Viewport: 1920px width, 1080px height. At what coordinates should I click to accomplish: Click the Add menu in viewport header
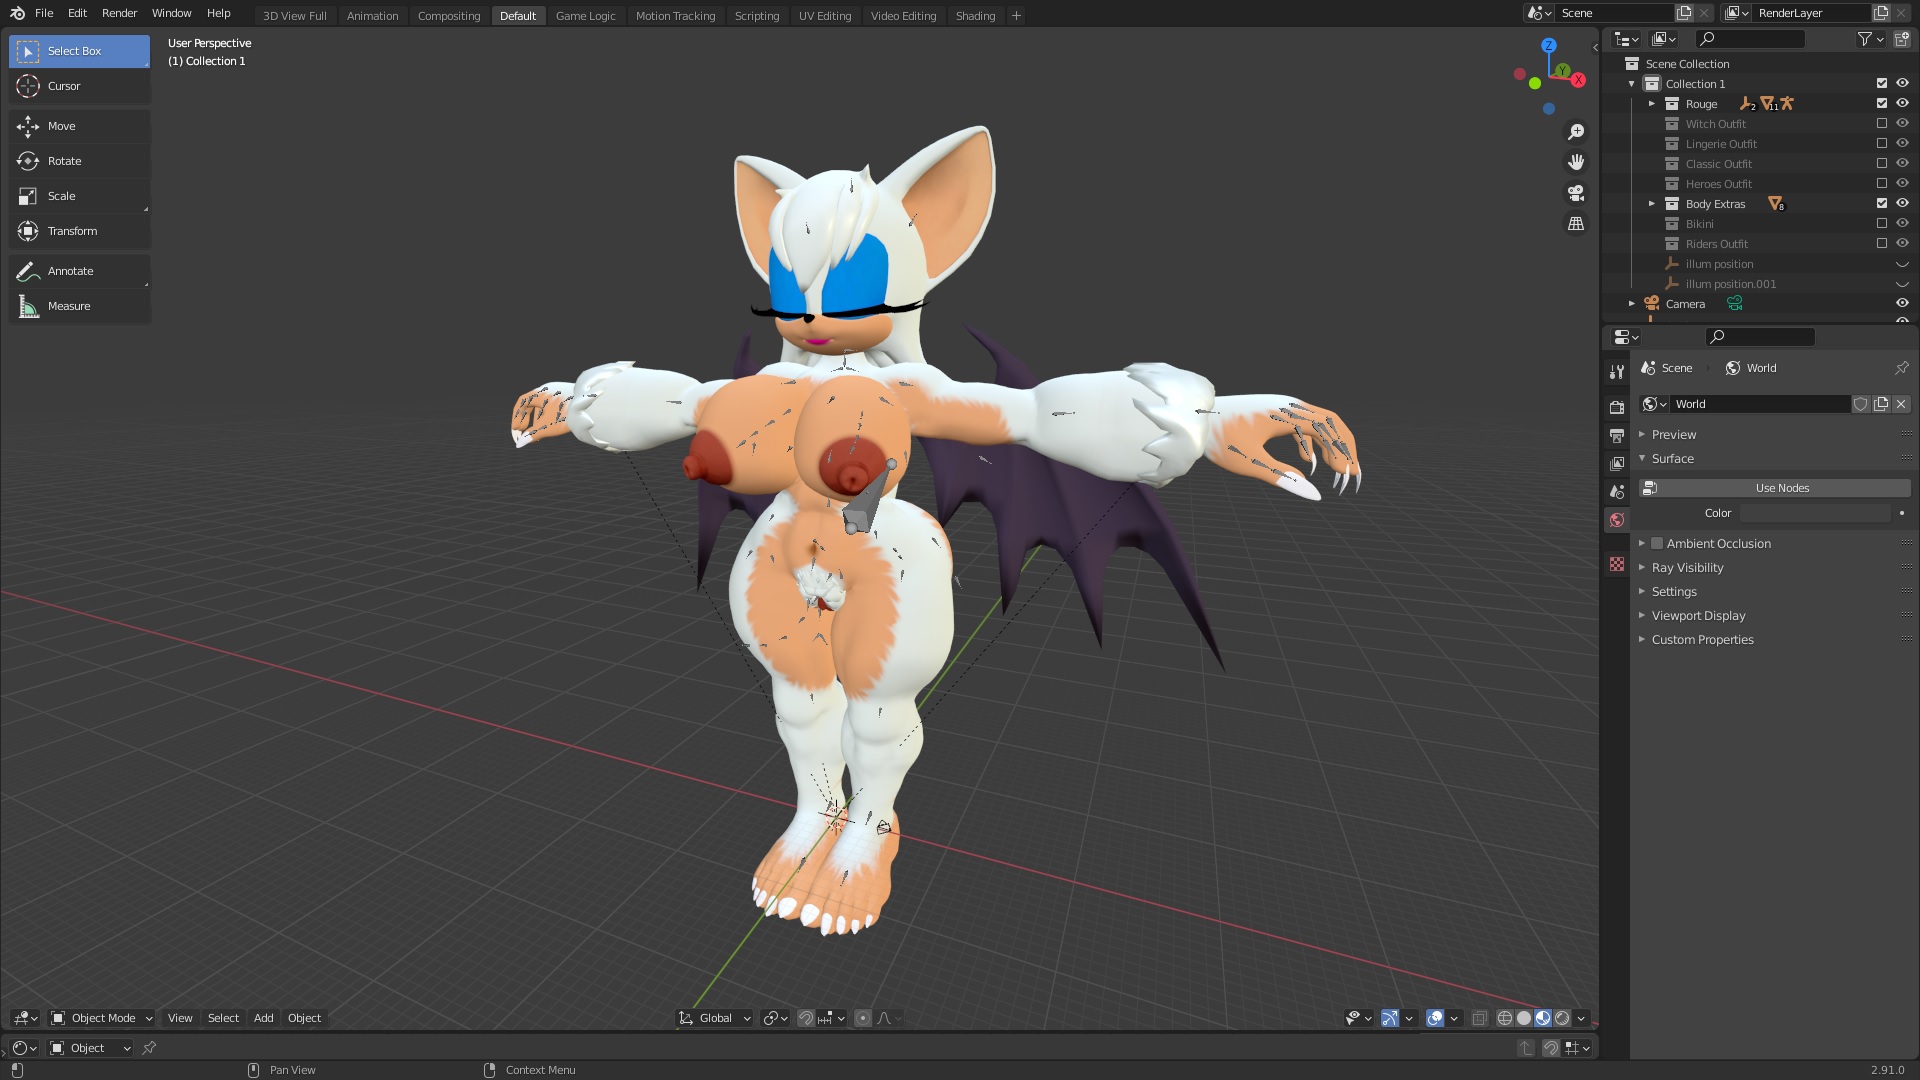coord(263,1018)
